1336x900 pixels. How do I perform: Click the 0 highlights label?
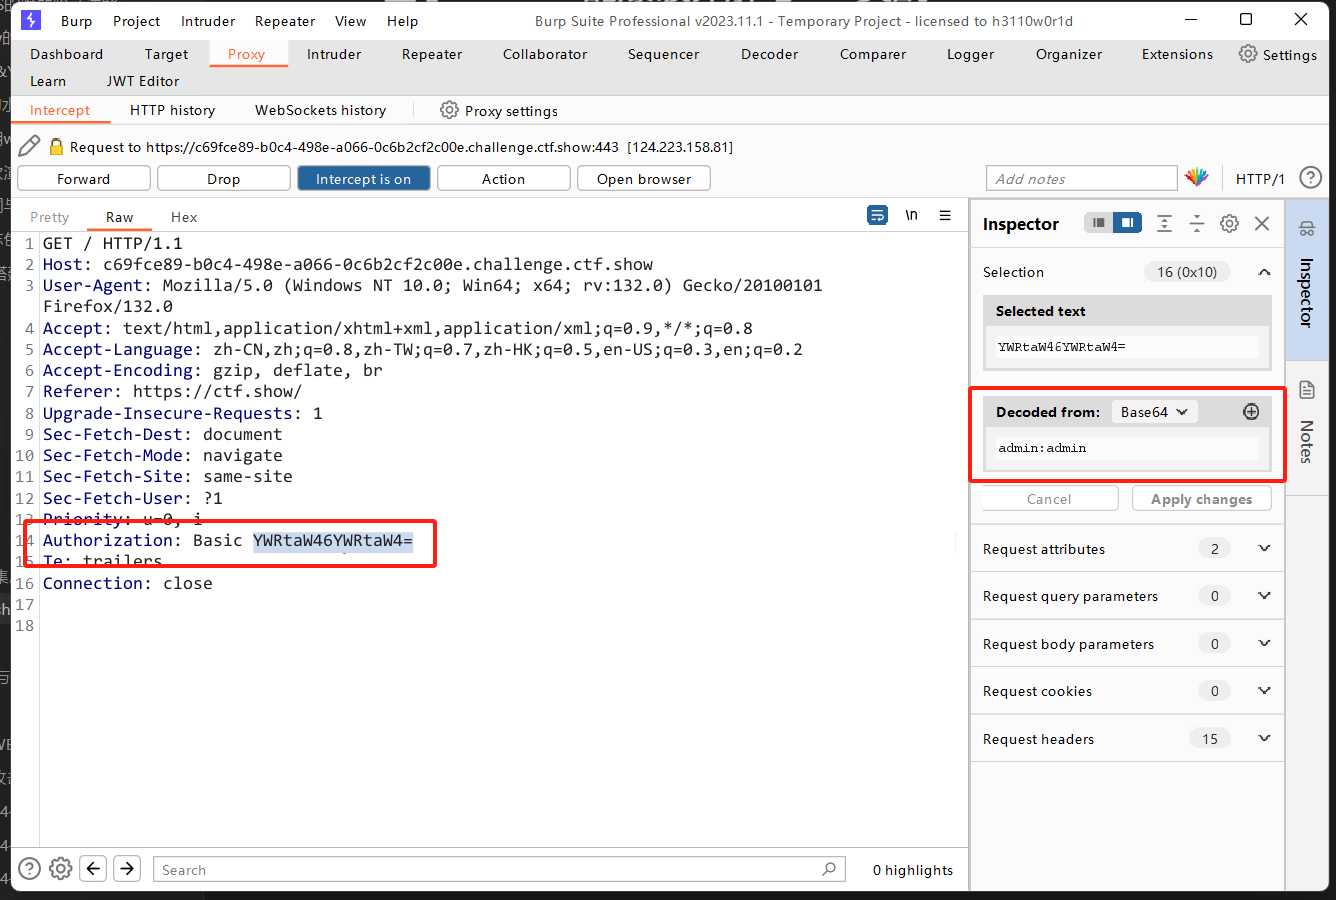pos(912,869)
